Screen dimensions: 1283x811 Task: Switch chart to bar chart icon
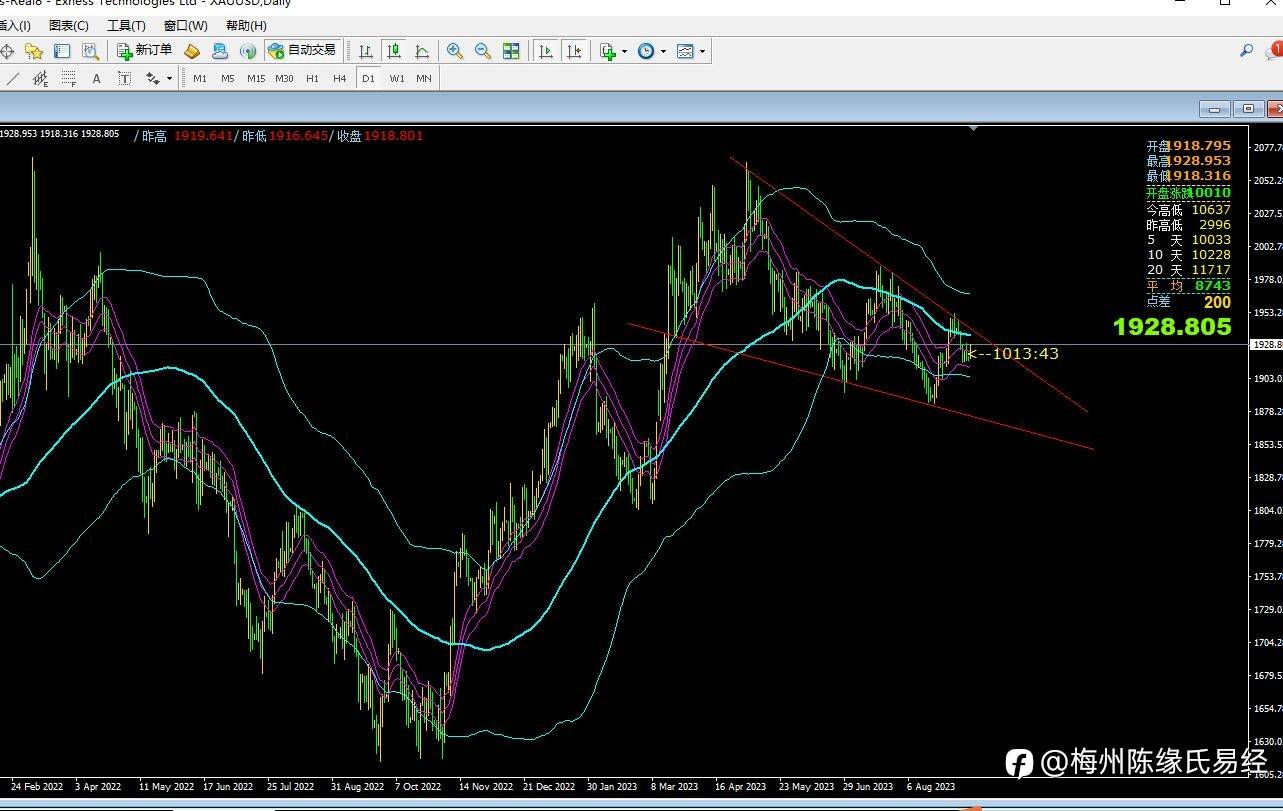click(x=366, y=51)
